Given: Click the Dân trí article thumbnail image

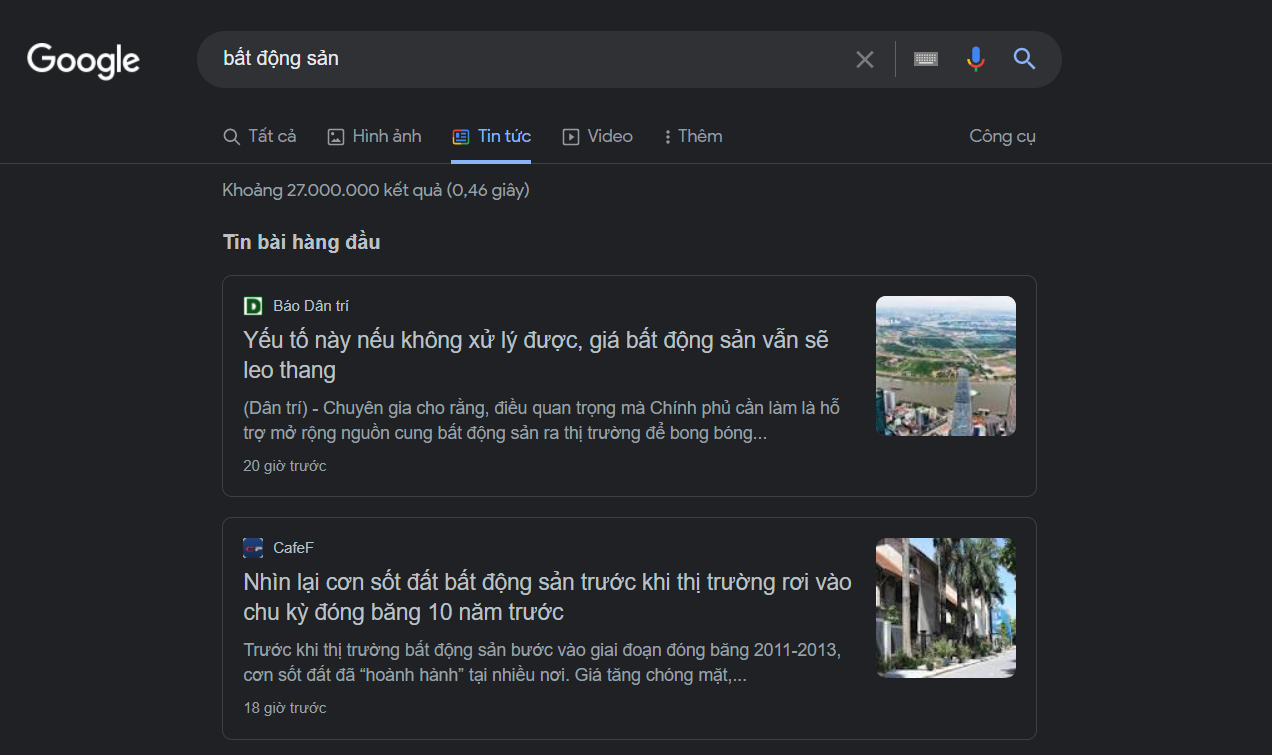Looking at the screenshot, I should [945, 364].
